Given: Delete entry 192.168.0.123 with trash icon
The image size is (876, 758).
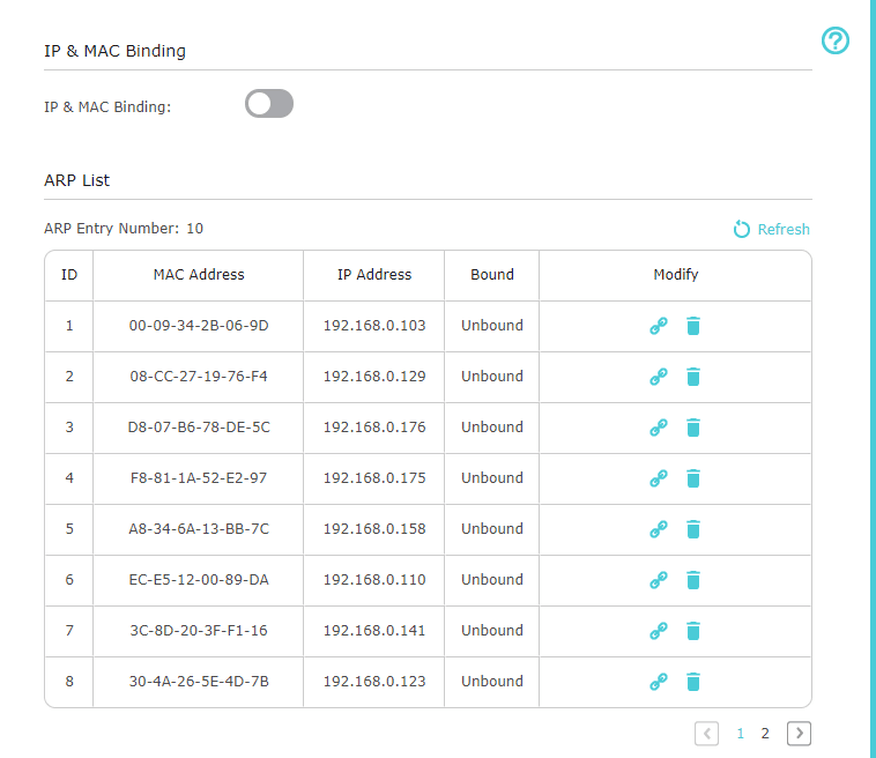Looking at the screenshot, I should pyautogui.click(x=693, y=681).
